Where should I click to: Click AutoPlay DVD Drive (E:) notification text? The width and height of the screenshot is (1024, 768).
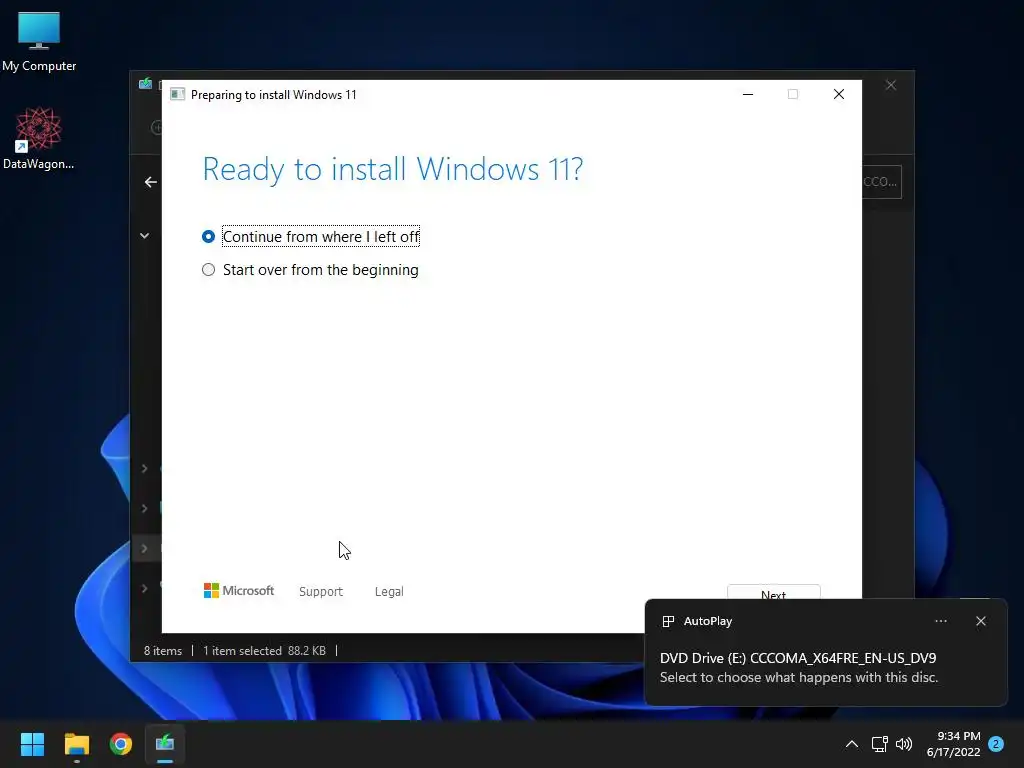(798, 658)
